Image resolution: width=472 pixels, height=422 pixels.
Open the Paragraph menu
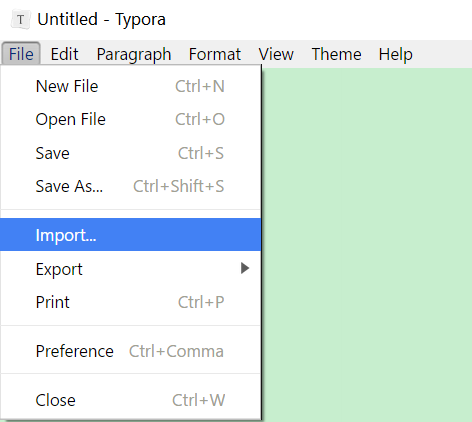(x=134, y=54)
